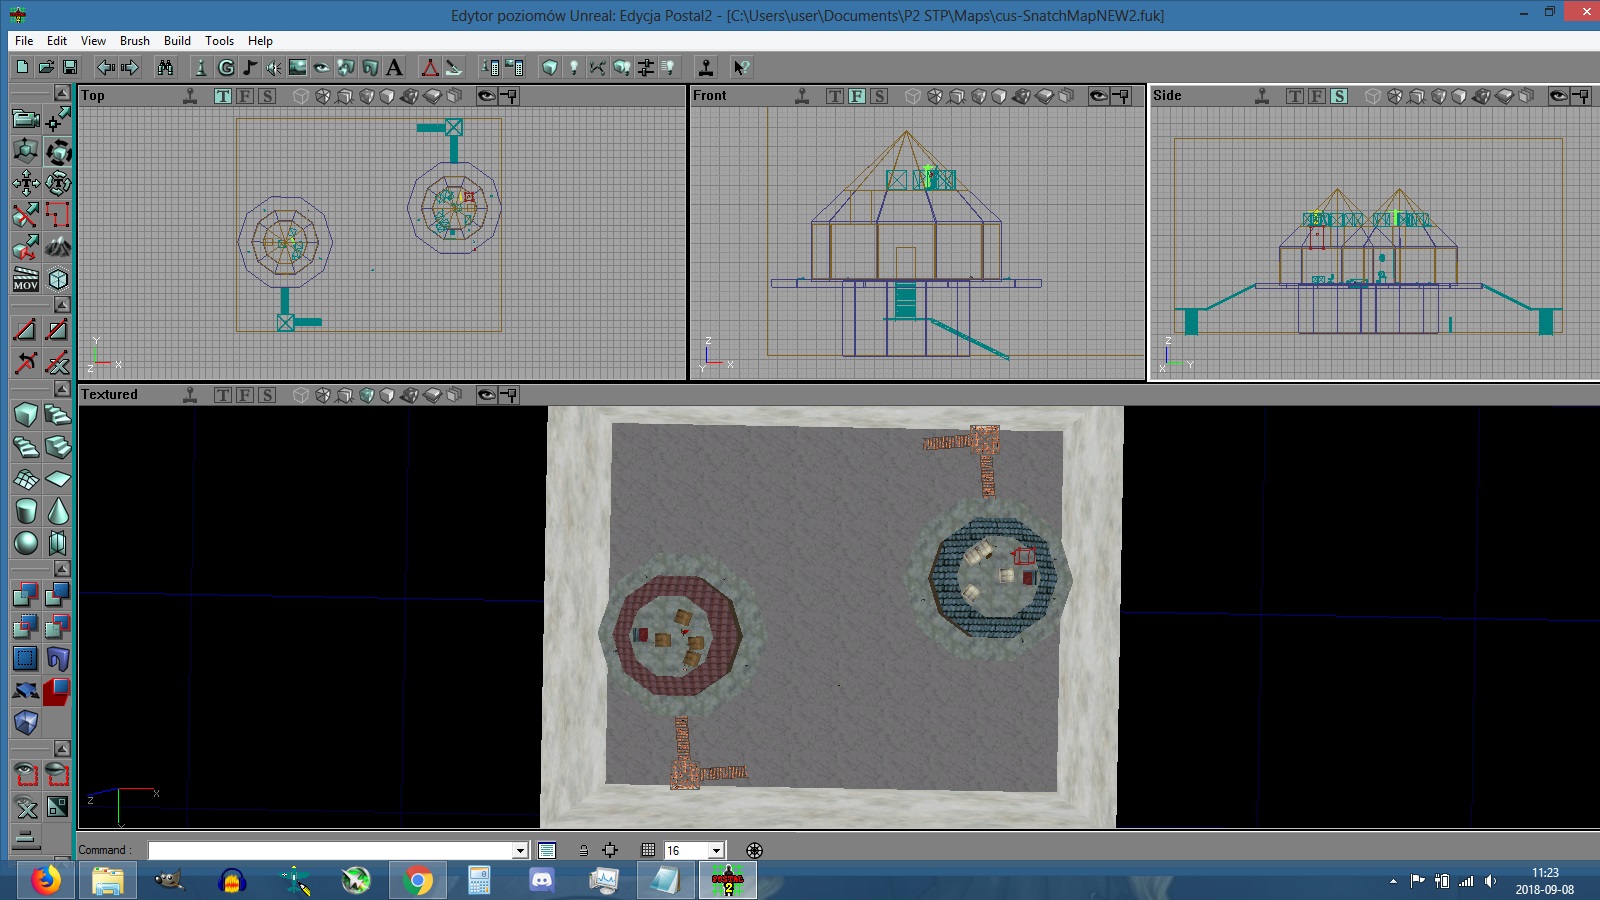Viewport: 1600px width, 900px height.
Task: Open Discord from the taskbar
Action: [x=541, y=881]
